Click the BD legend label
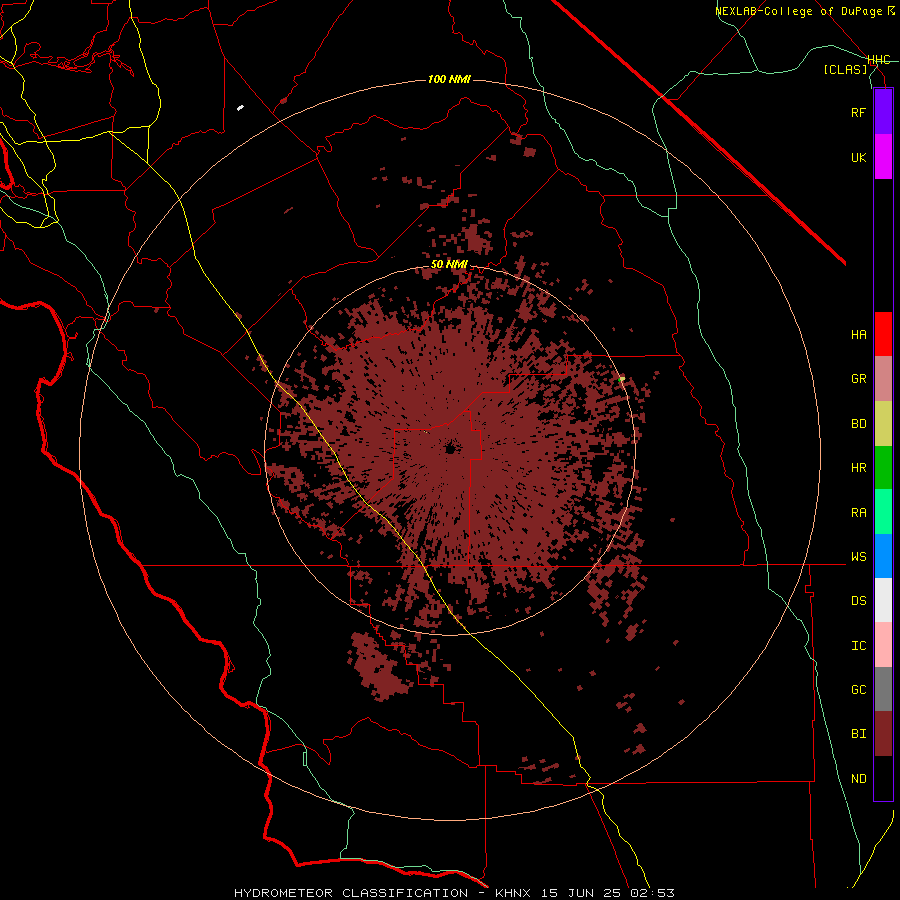This screenshot has height=900, width=900. 858,424
